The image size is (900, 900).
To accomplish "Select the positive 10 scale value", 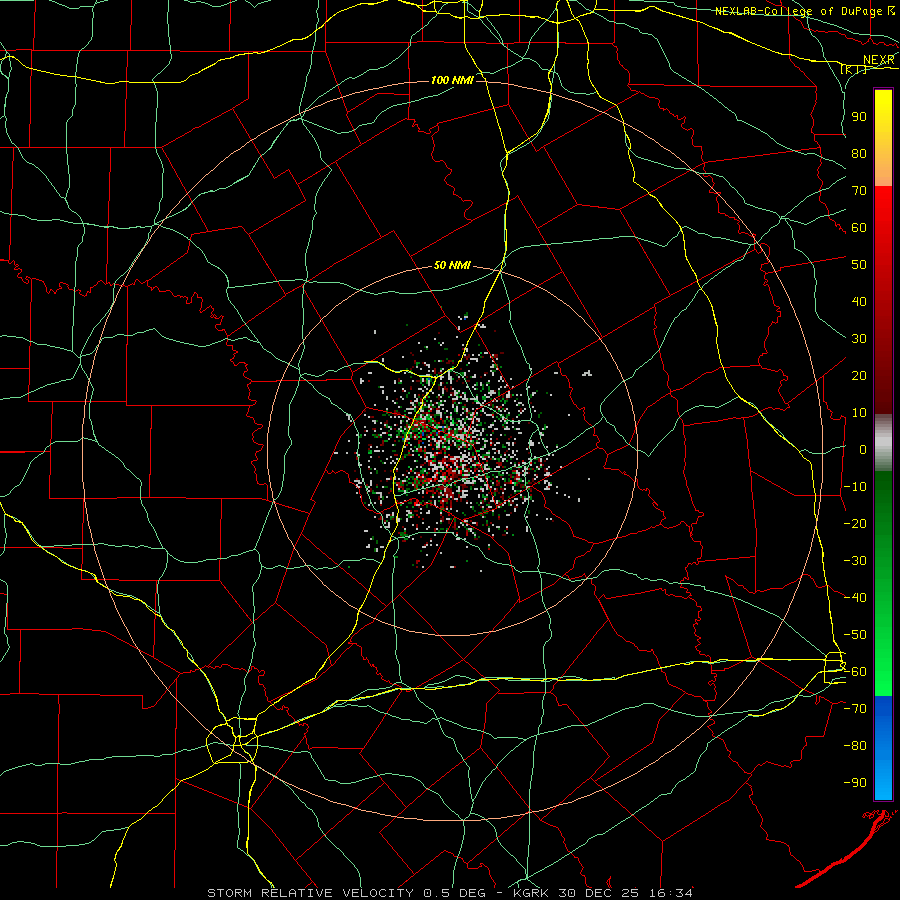I will coord(859,413).
